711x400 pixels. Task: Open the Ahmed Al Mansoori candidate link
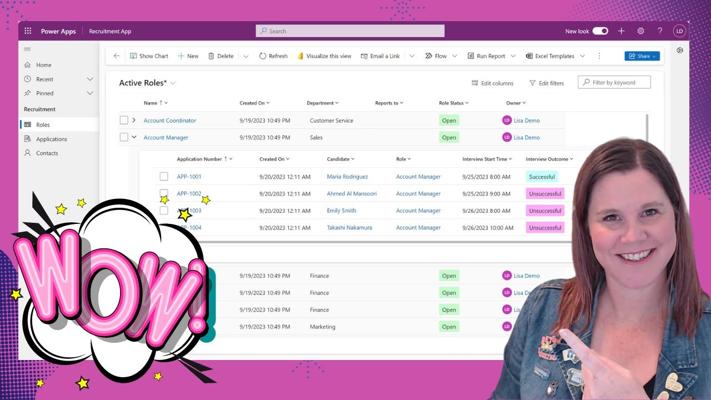coord(352,194)
